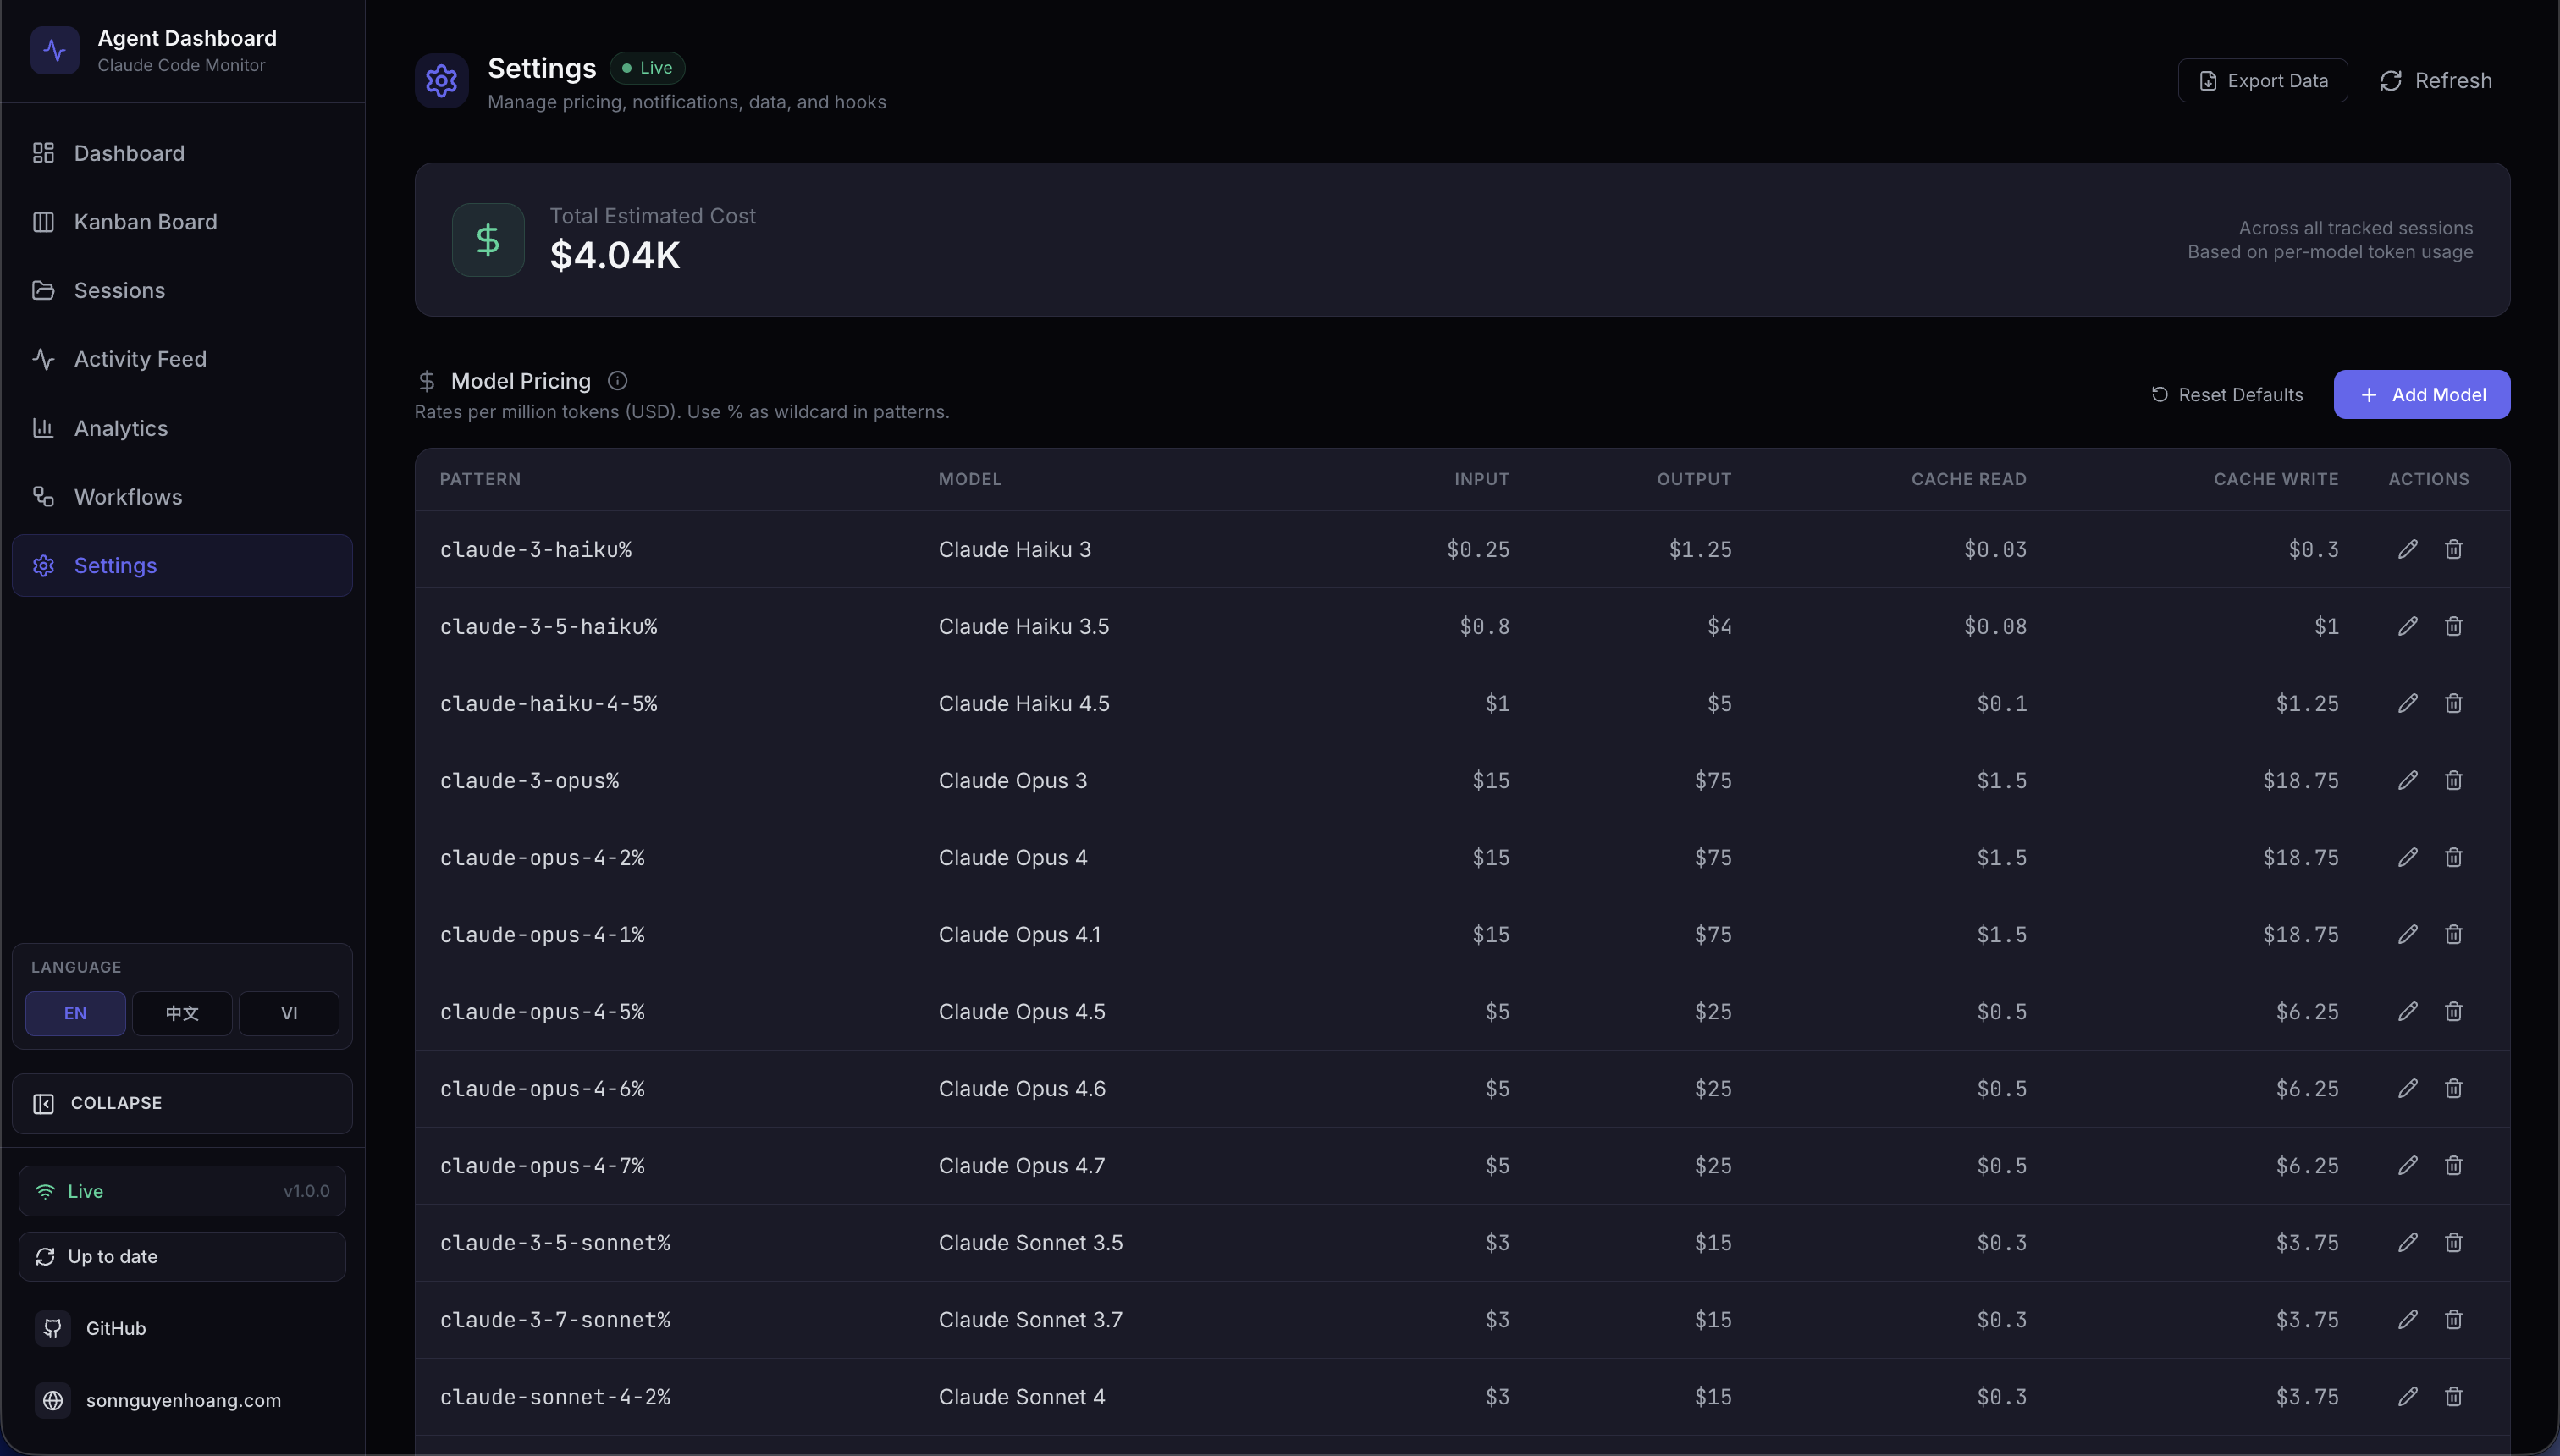The height and width of the screenshot is (1456, 2560).
Task: Show Model Pricing info tooltip icon
Action: 617,381
